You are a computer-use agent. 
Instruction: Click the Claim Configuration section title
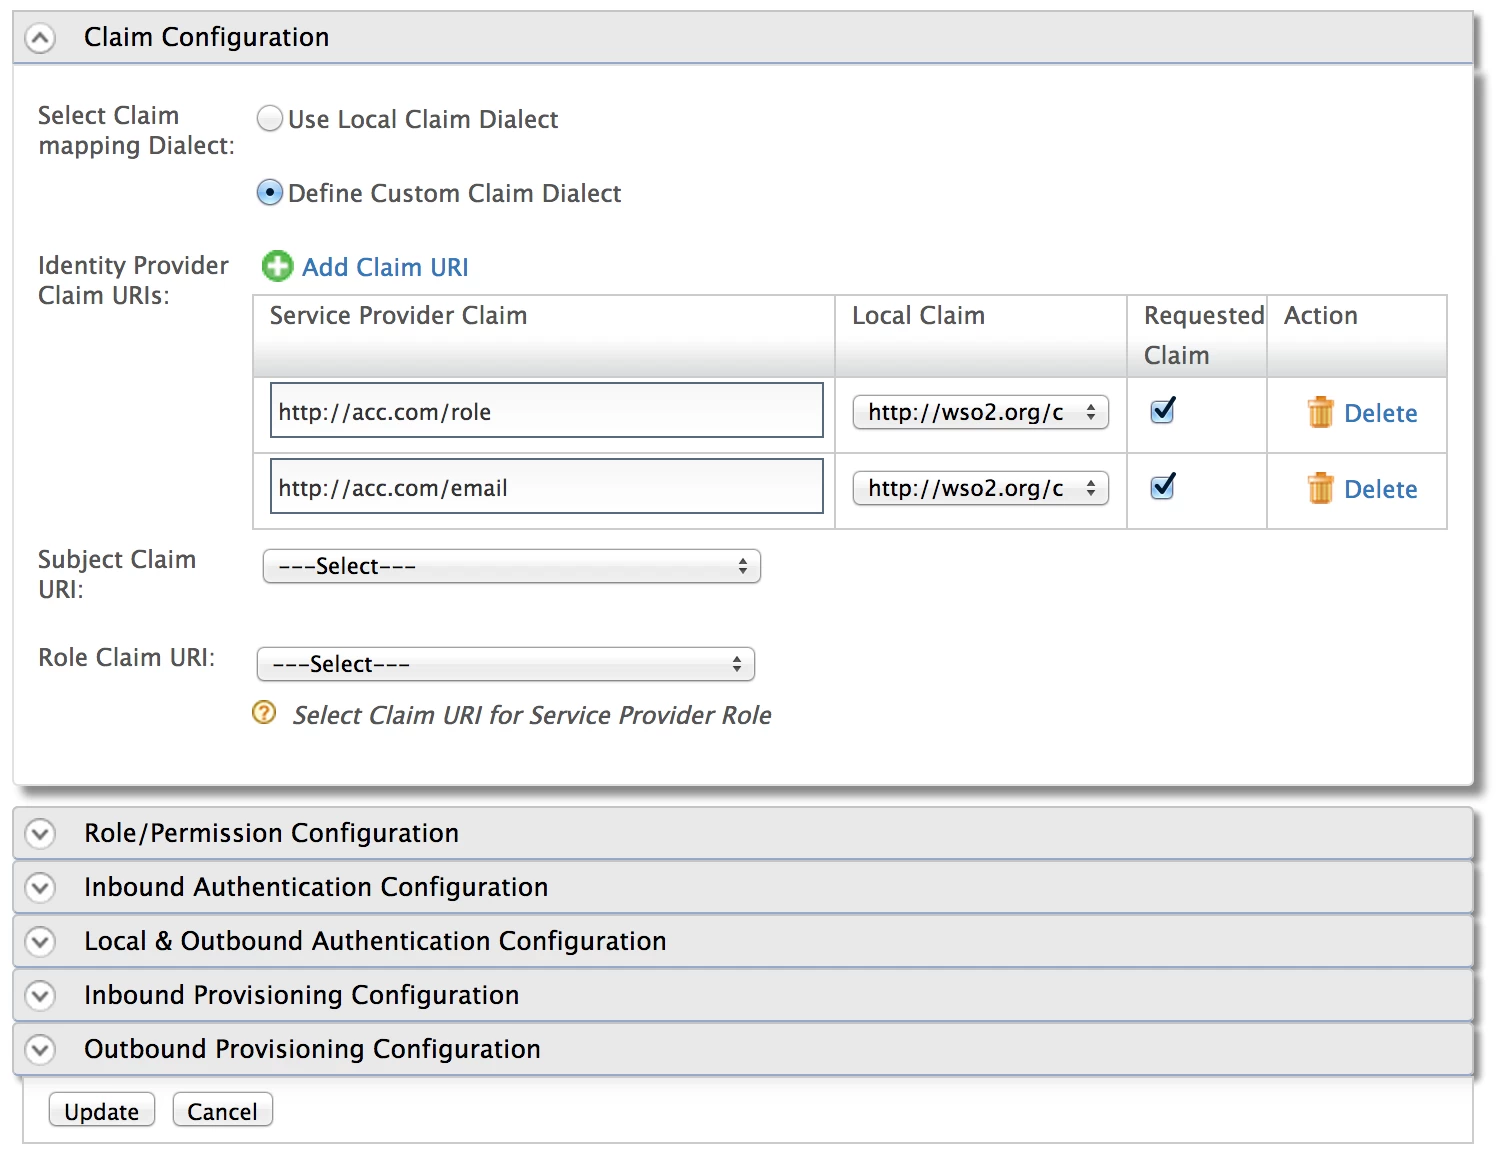pyautogui.click(x=207, y=37)
